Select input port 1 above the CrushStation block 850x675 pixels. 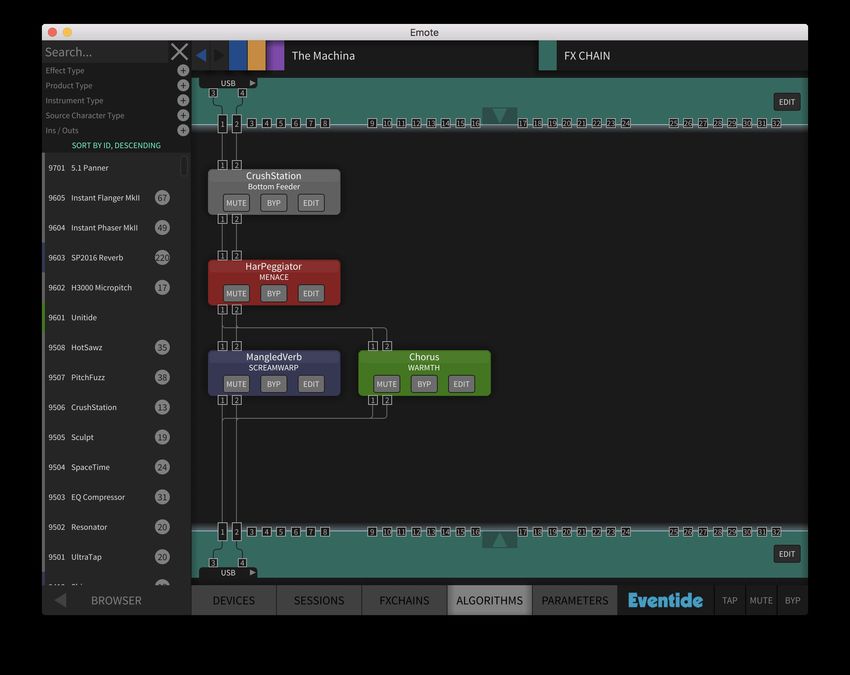[x=222, y=165]
